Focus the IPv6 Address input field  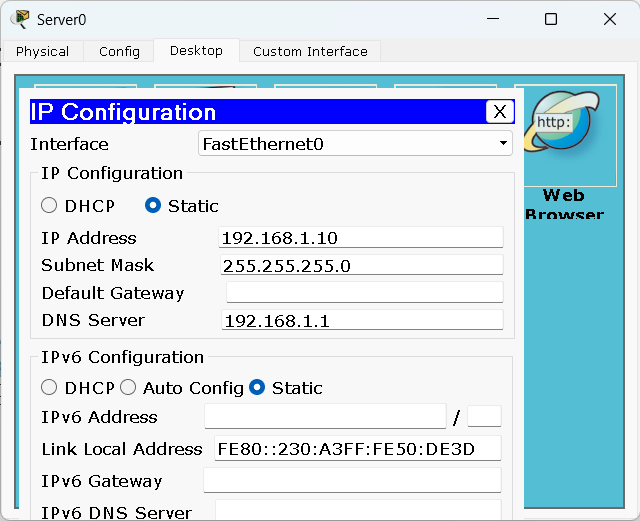(x=325, y=416)
